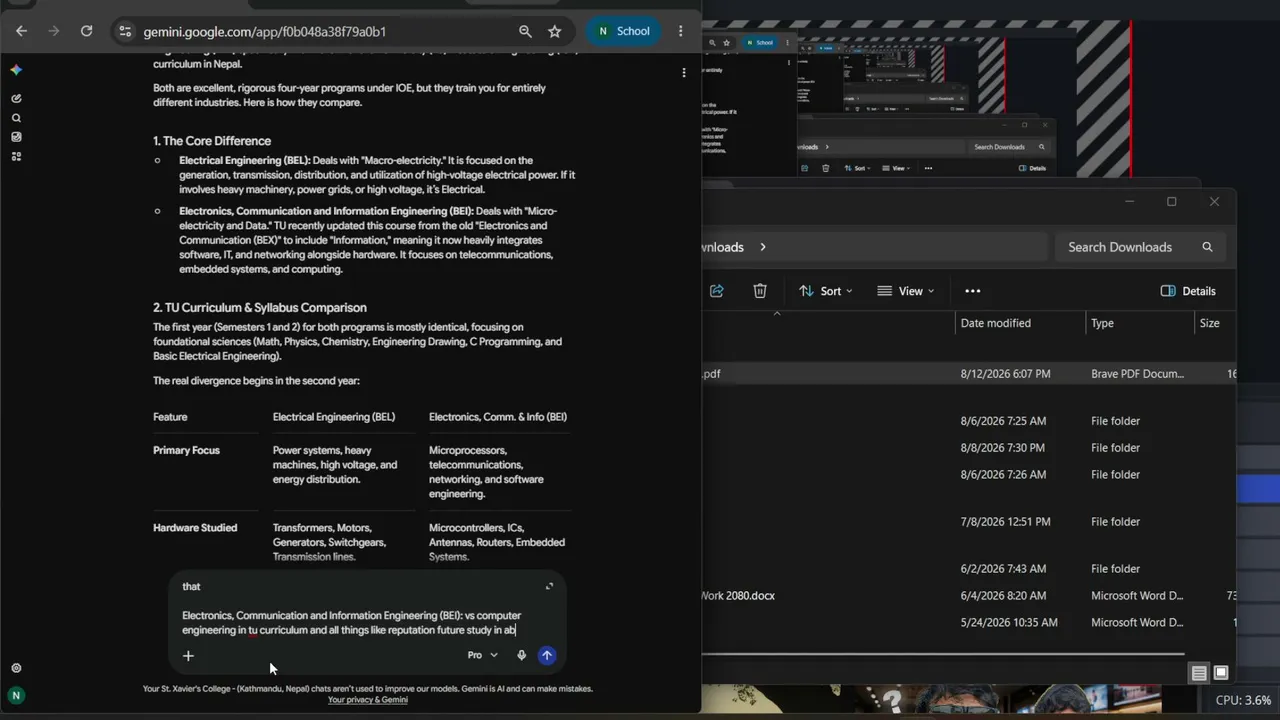
Task: View site information icon in address bar
Action: [x=125, y=31]
